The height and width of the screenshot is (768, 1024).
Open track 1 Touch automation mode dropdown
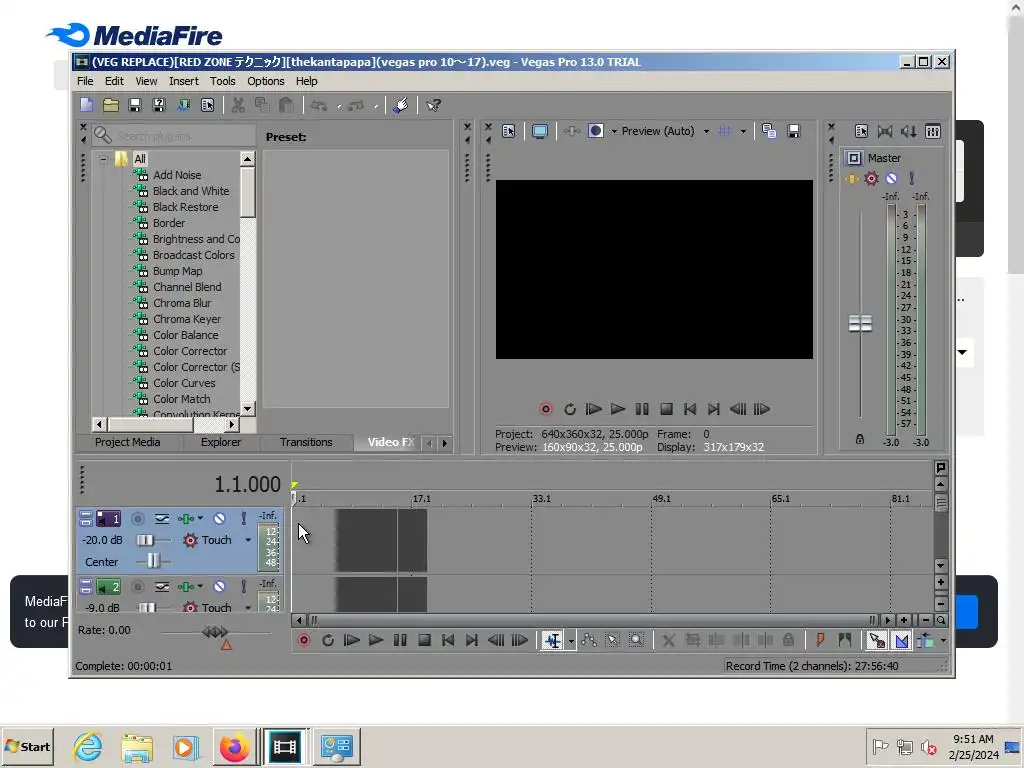(248, 540)
